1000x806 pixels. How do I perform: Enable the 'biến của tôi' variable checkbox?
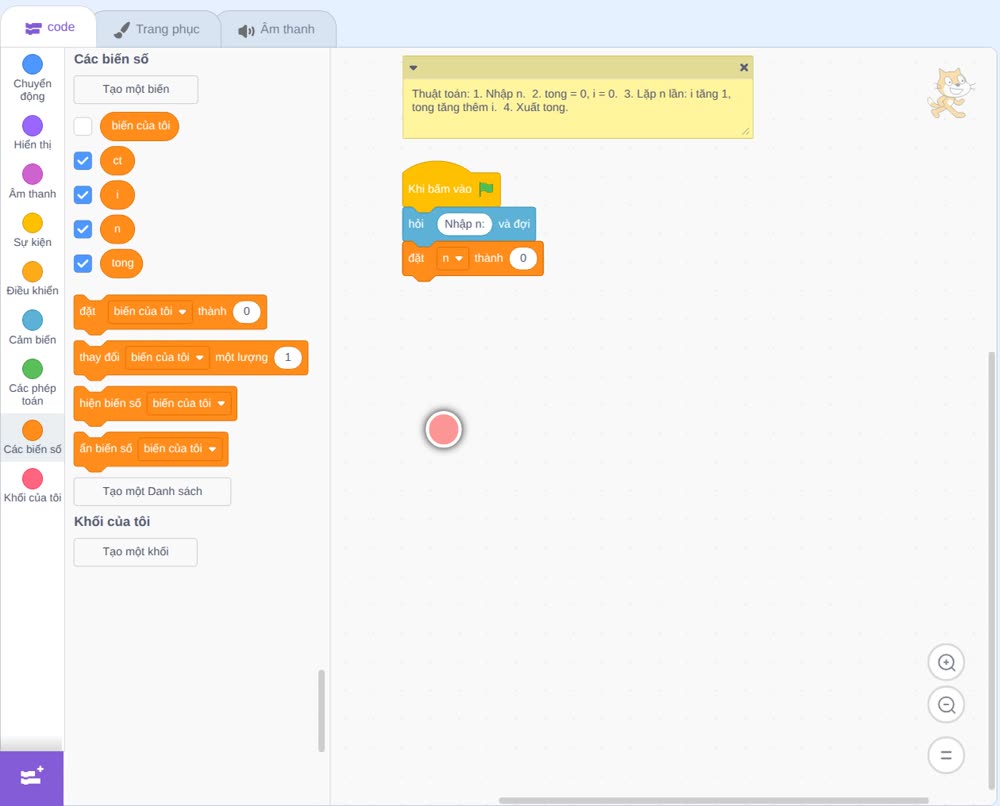[x=83, y=126]
